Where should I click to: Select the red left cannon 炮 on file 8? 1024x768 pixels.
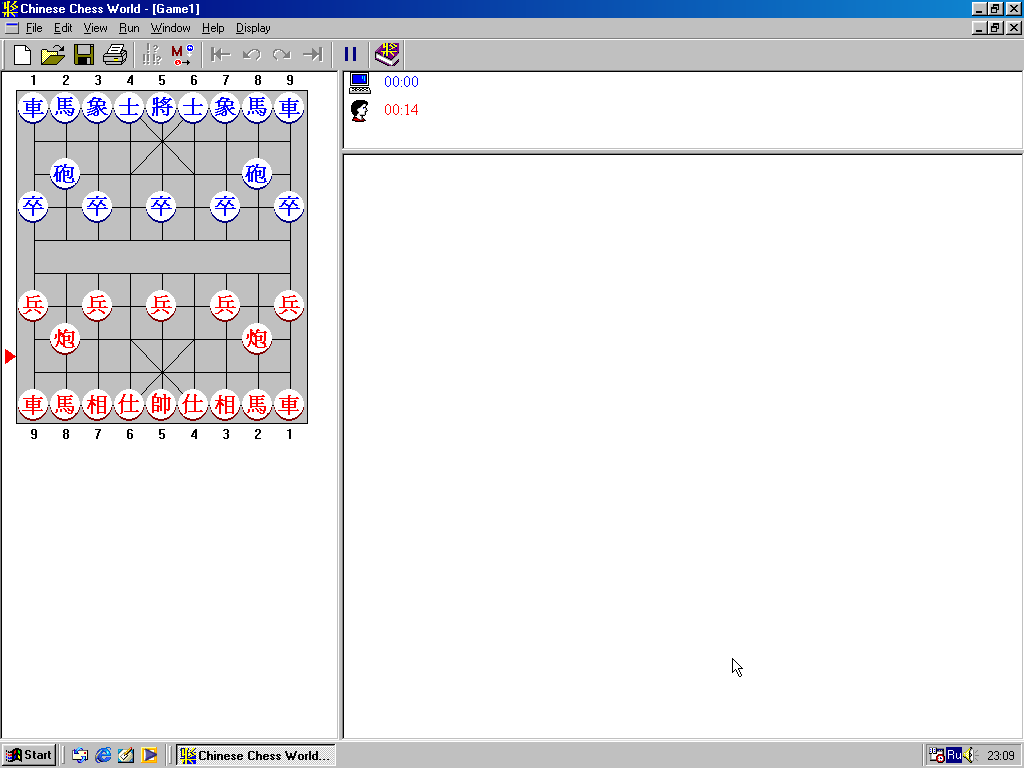pyautogui.click(x=65, y=338)
